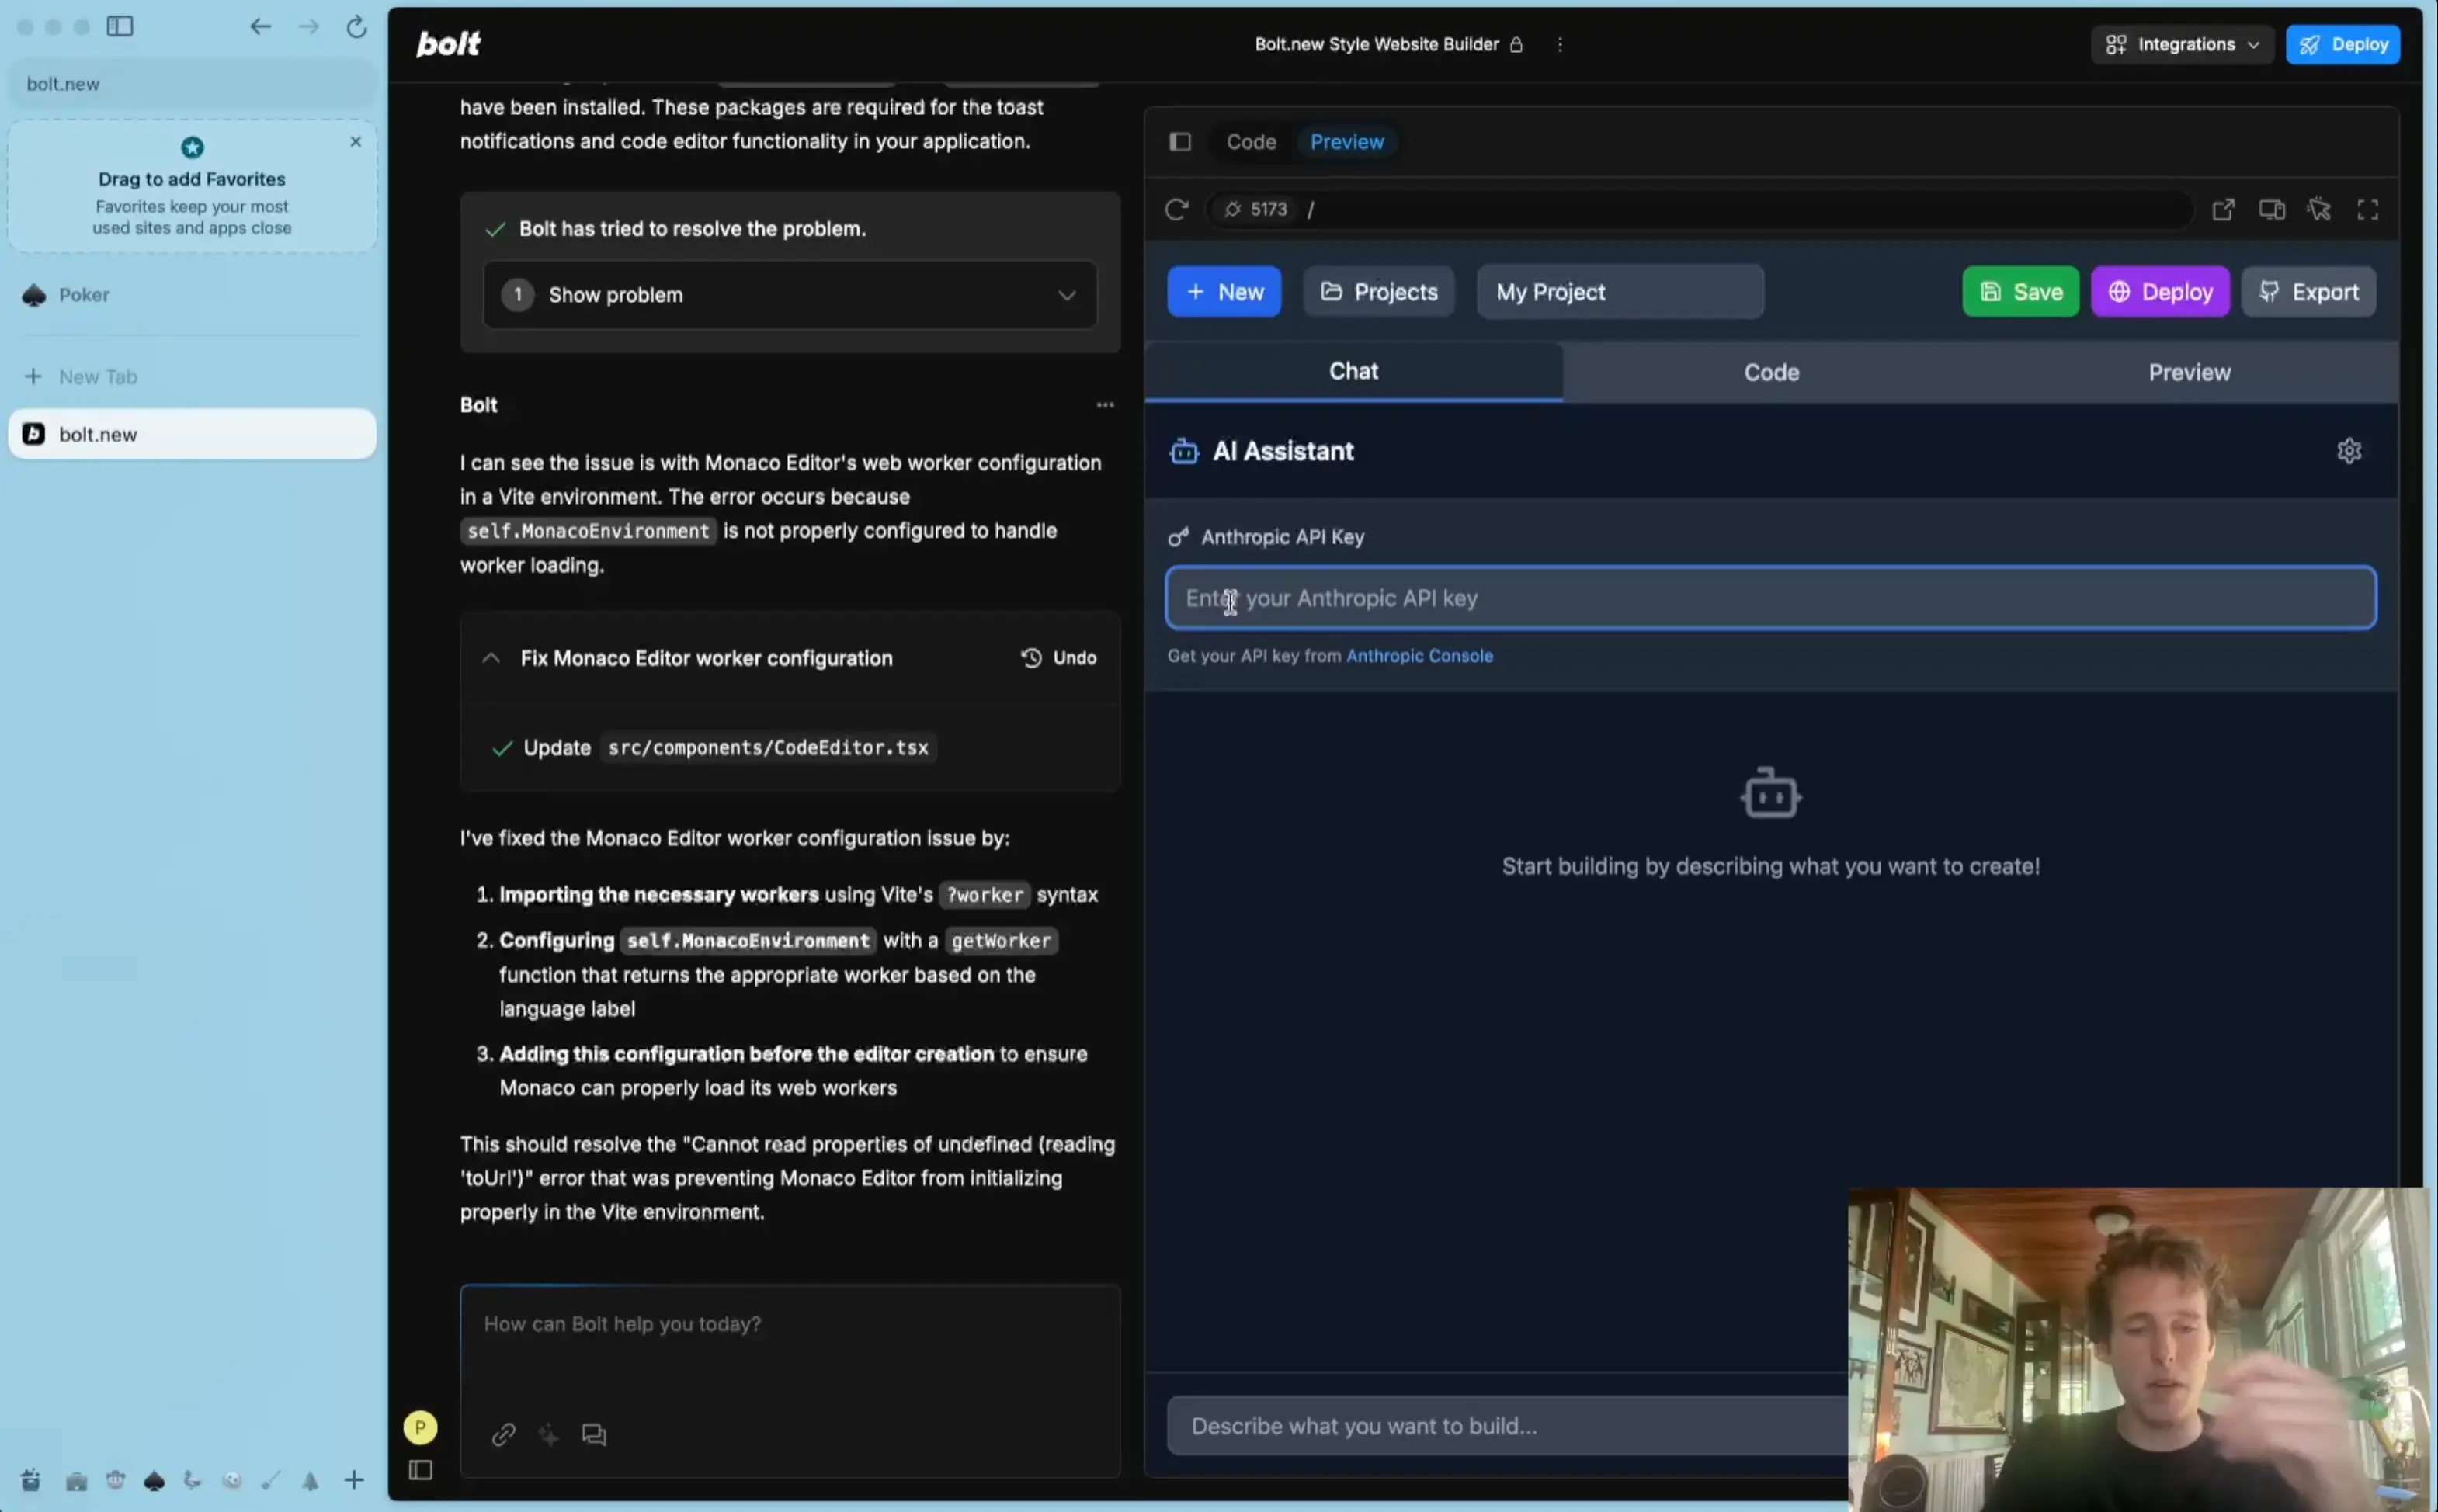Dismiss the Drag to add Favorites card

(355, 142)
